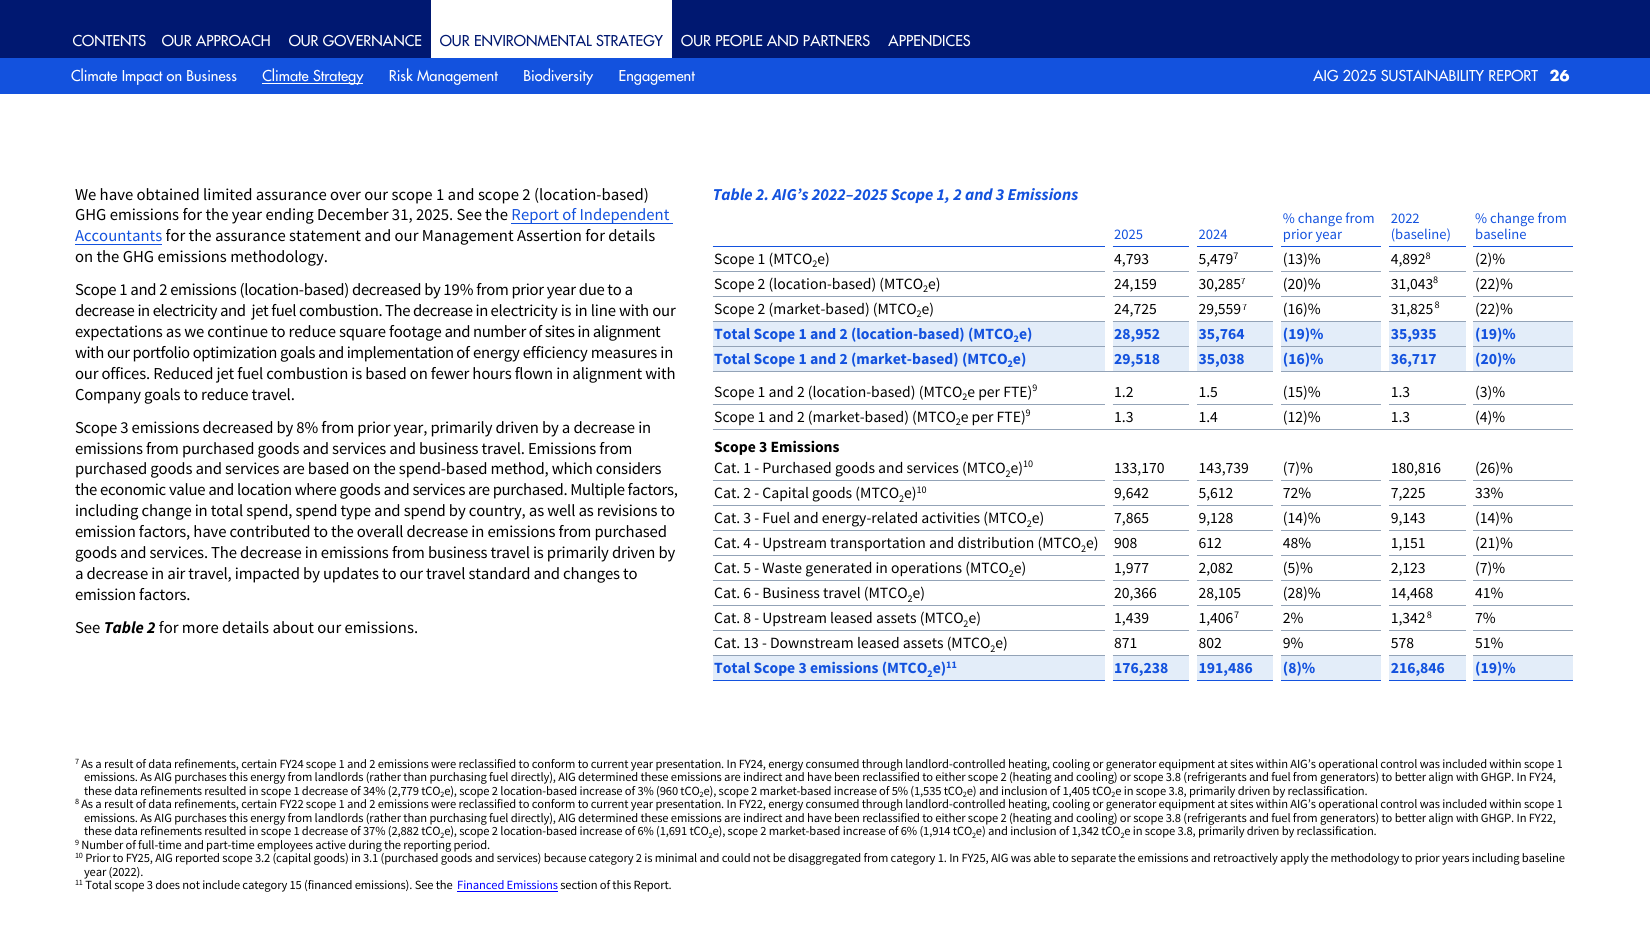
Task: Select Cat. 6 Business travel row label
Action: 819,594
